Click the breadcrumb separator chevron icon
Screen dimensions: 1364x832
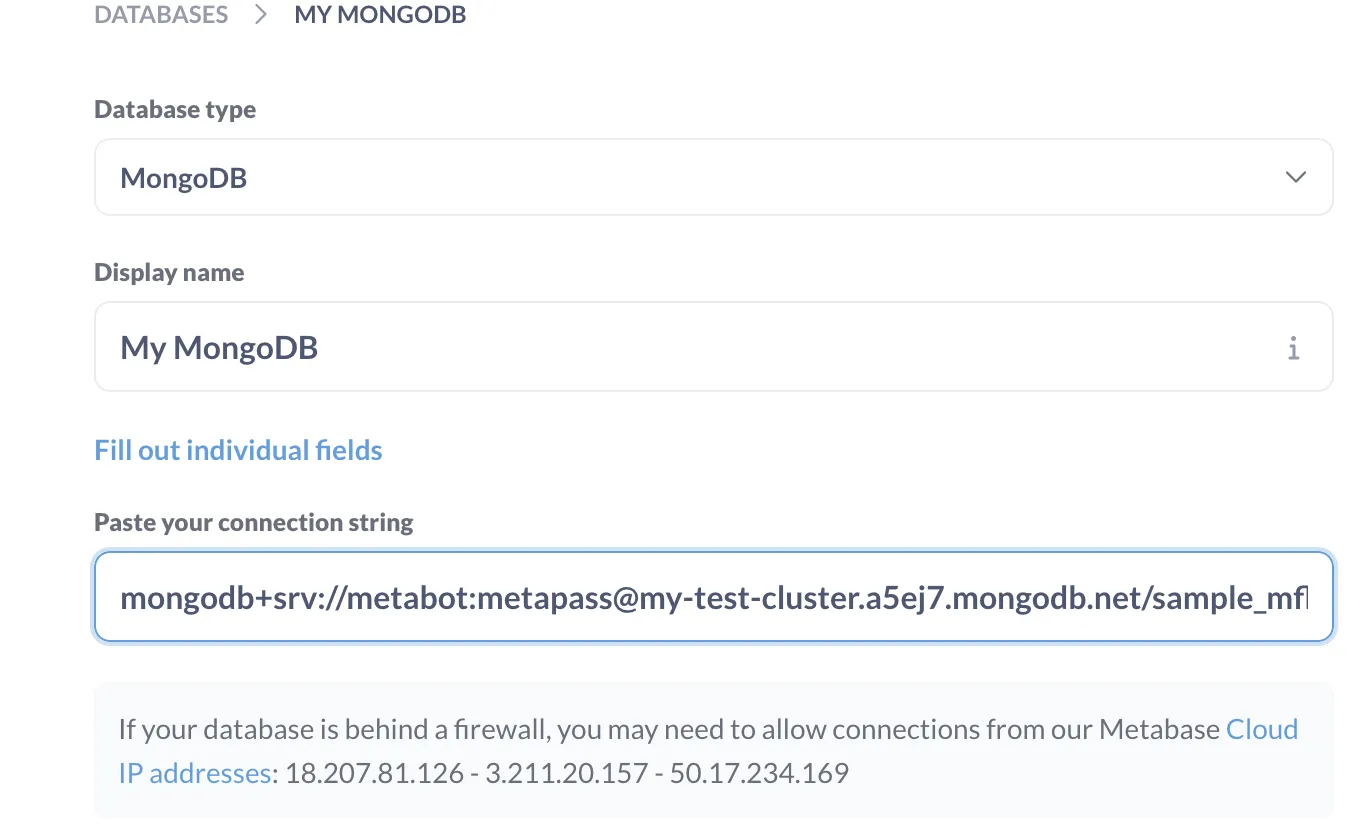[259, 15]
